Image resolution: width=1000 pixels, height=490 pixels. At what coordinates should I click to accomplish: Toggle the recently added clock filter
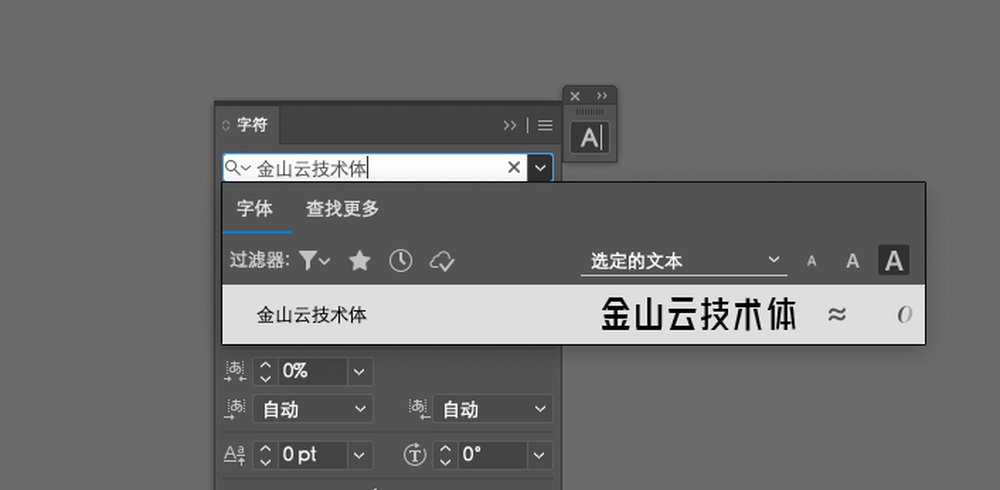pyautogui.click(x=401, y=260)
